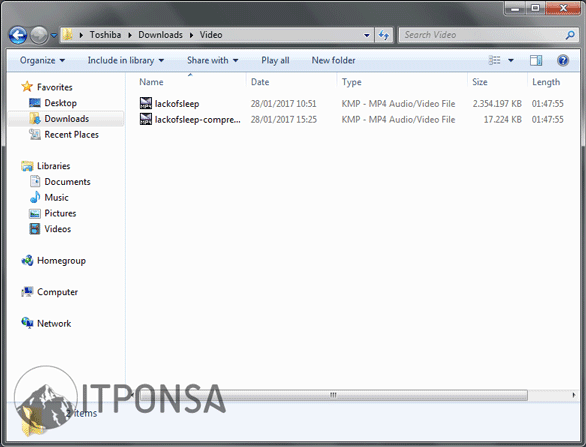Click the lackofsleep video file icon
This screenshot has height=447, width=586.
pyautogui.click(x=146, y=103)
